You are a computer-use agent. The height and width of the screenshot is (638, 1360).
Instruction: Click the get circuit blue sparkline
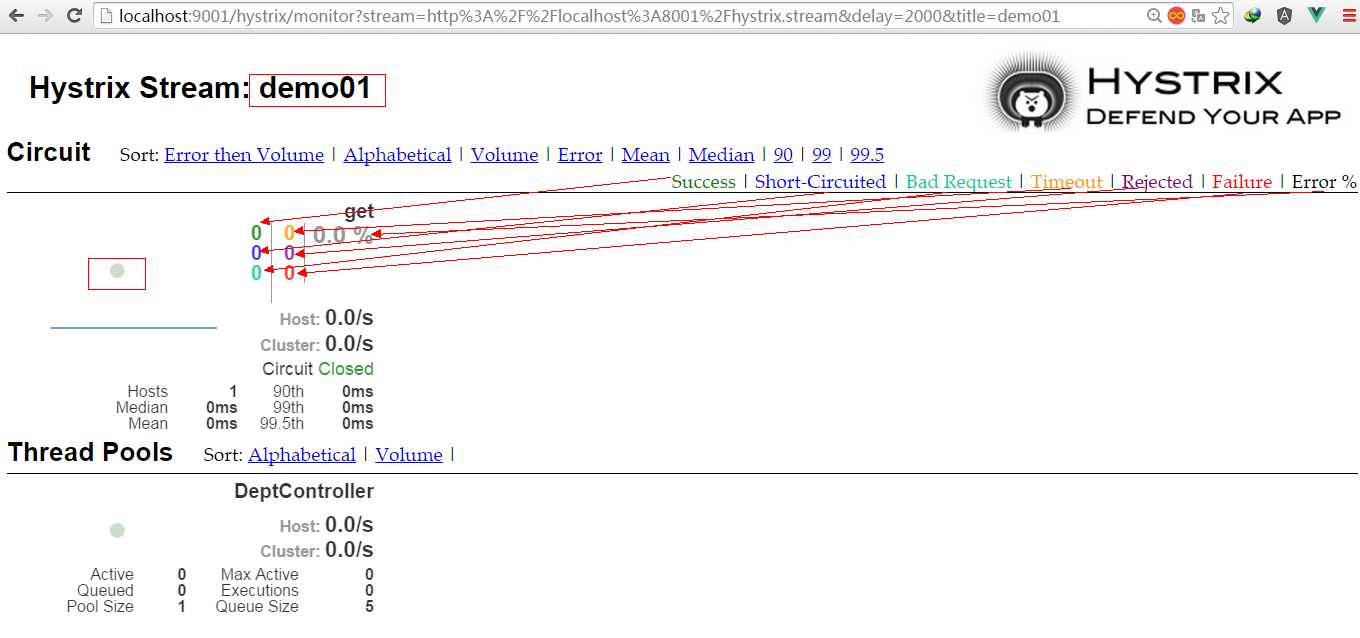134,327
